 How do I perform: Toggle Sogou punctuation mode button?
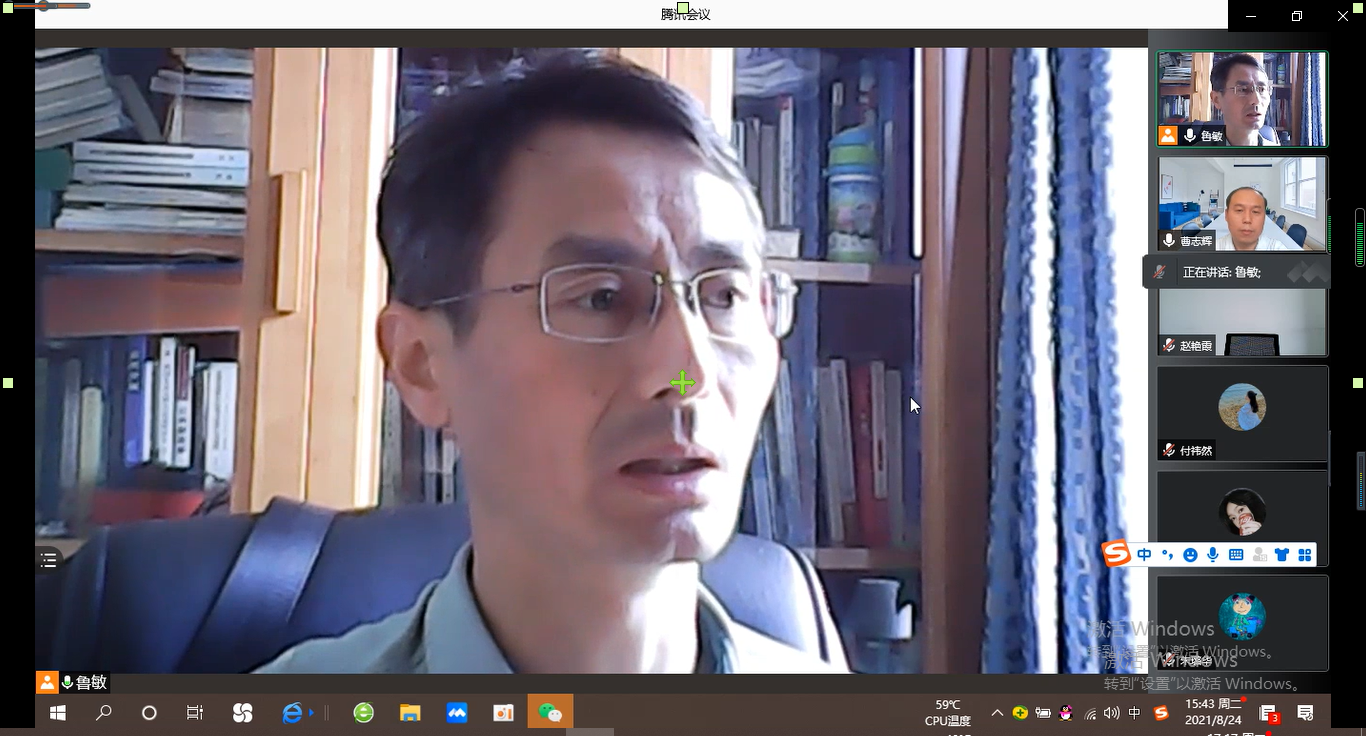coord(1167,555)
